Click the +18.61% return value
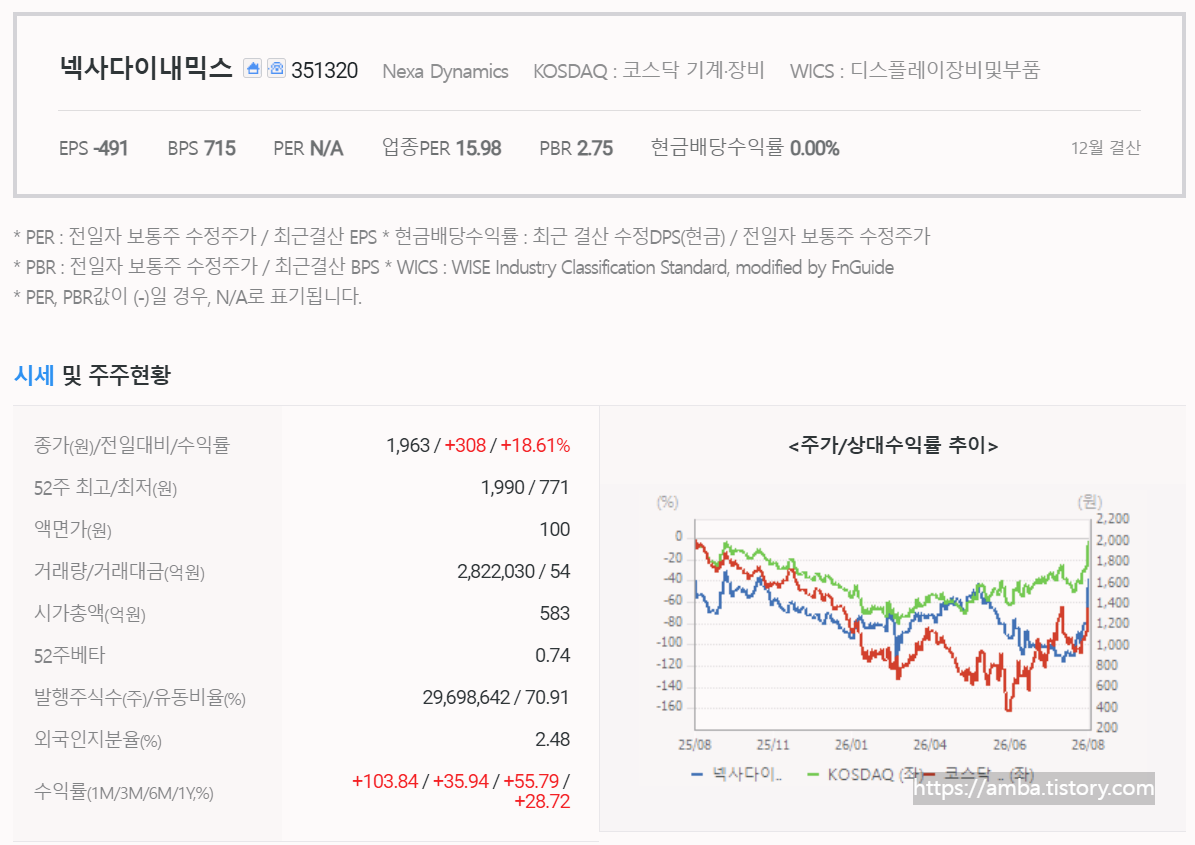Image resolution: width=1195 pixels, height=845 pixels. tap(535, 445)
